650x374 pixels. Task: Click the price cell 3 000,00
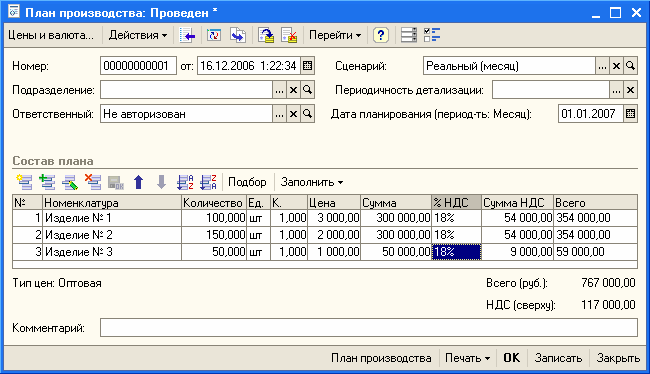tap(334, 218)
